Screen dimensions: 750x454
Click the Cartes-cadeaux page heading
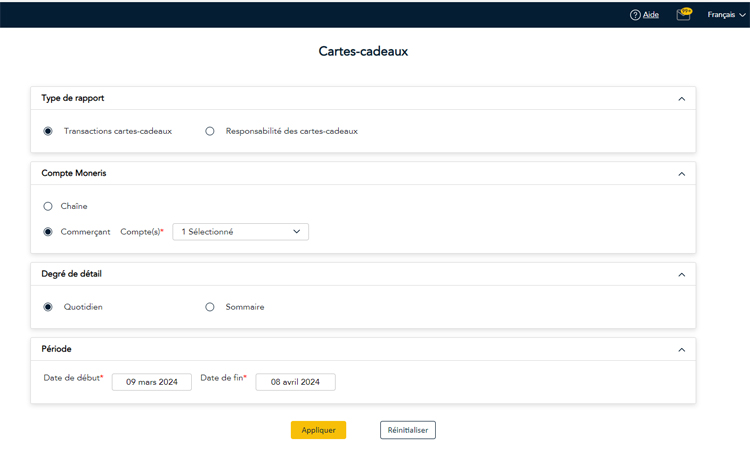(x=363, y=51)
